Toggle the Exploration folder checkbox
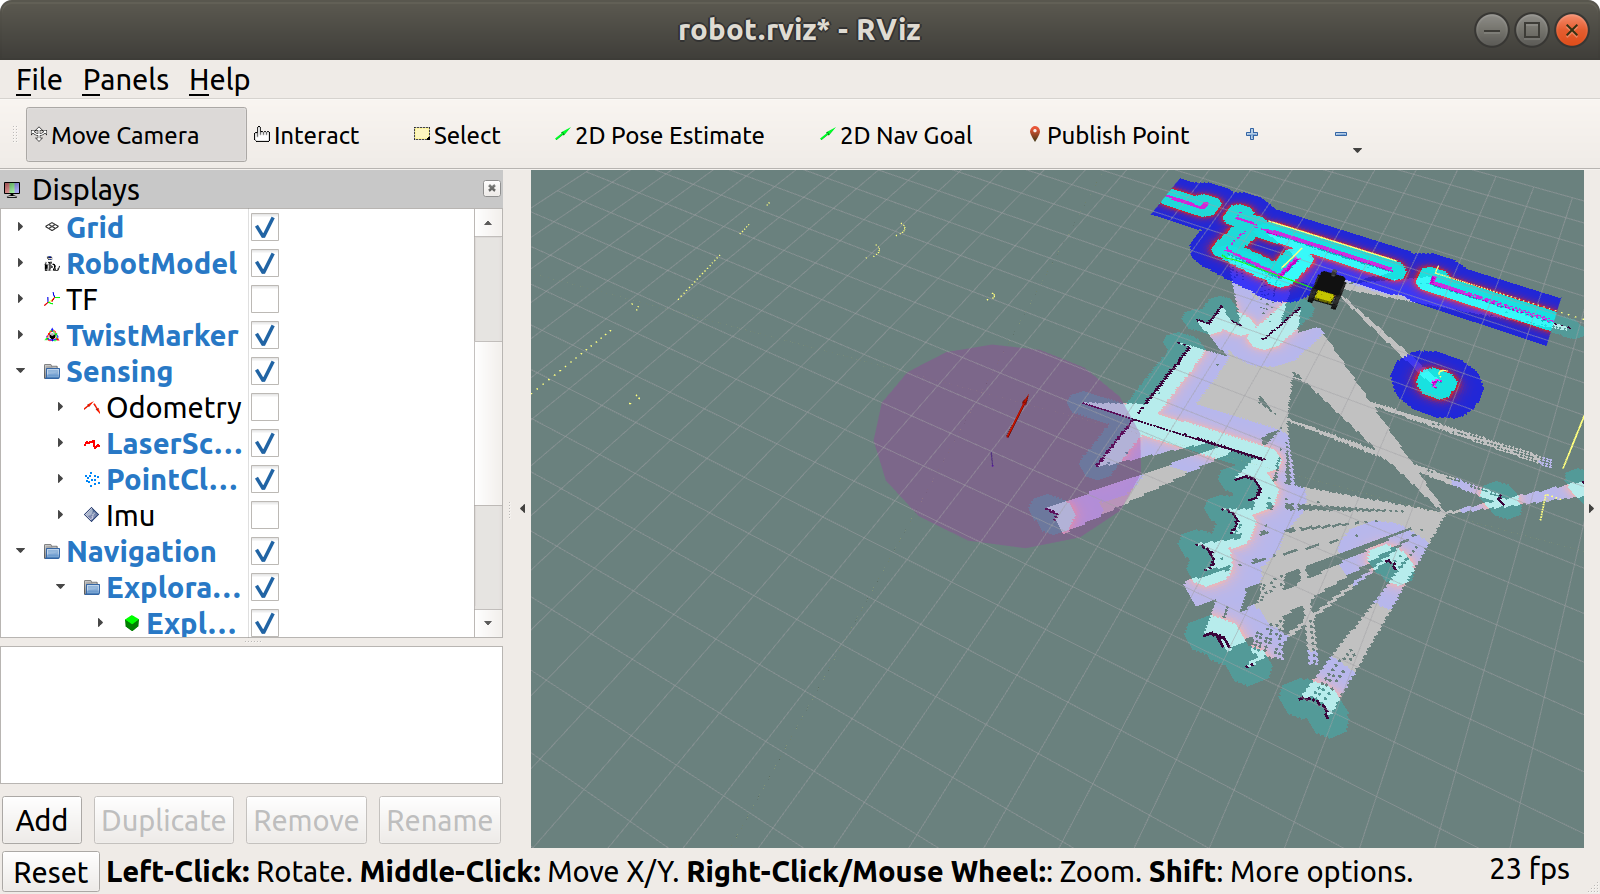This screenshot has width=1600, height=894. coord(265,588)
